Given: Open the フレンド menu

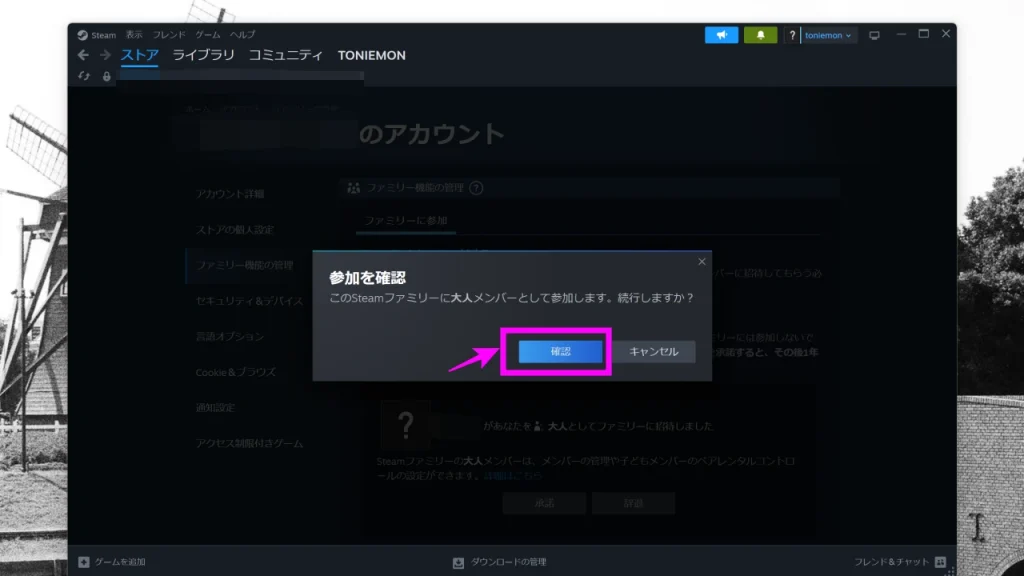Looking at the screenshot, I should pos(169,35).
